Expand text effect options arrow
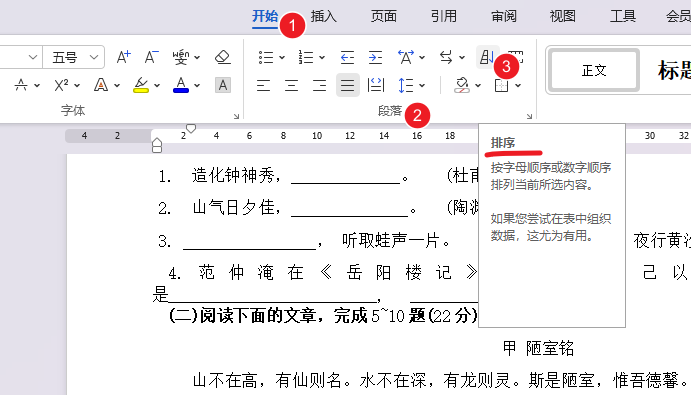This screenshot has height=395, width=691. (117, 85)
